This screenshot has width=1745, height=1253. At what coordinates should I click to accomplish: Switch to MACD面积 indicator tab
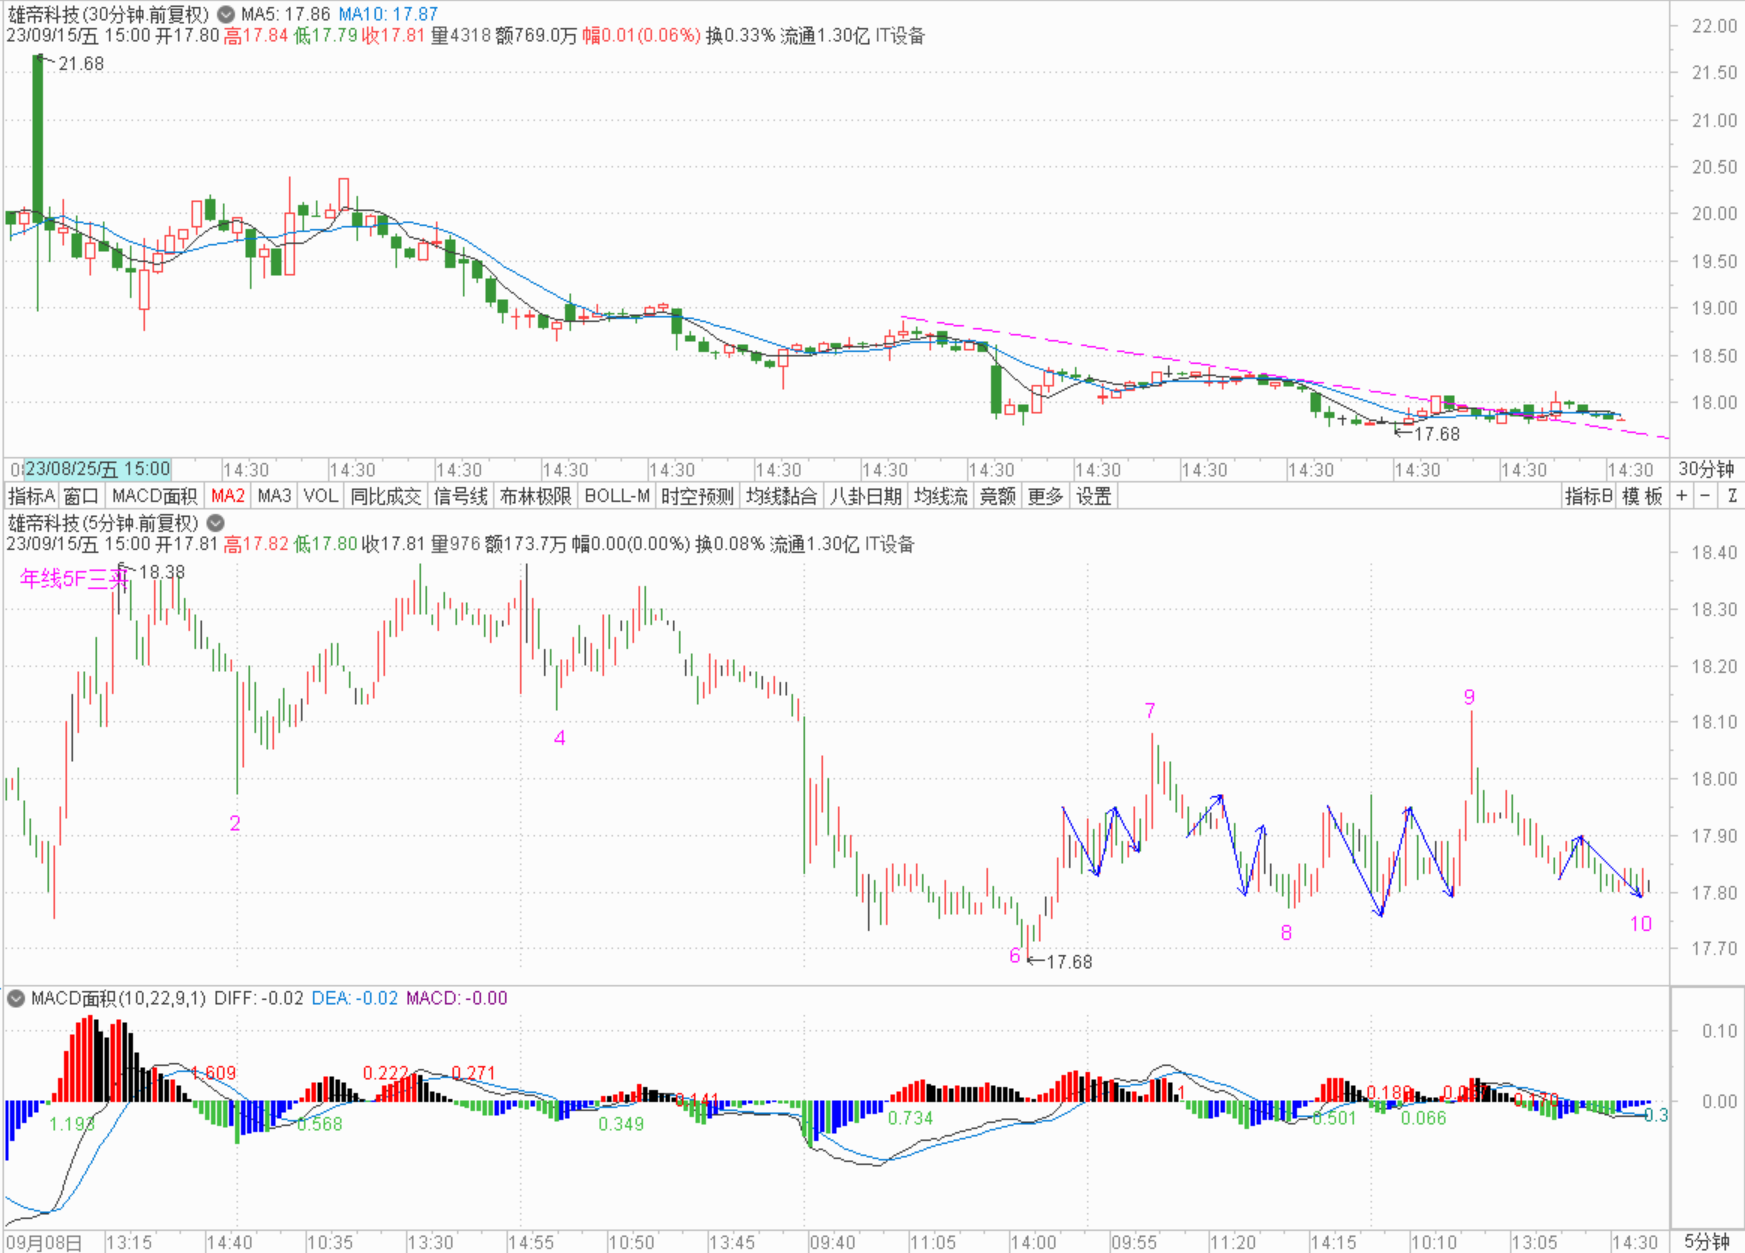coord(154,496)
